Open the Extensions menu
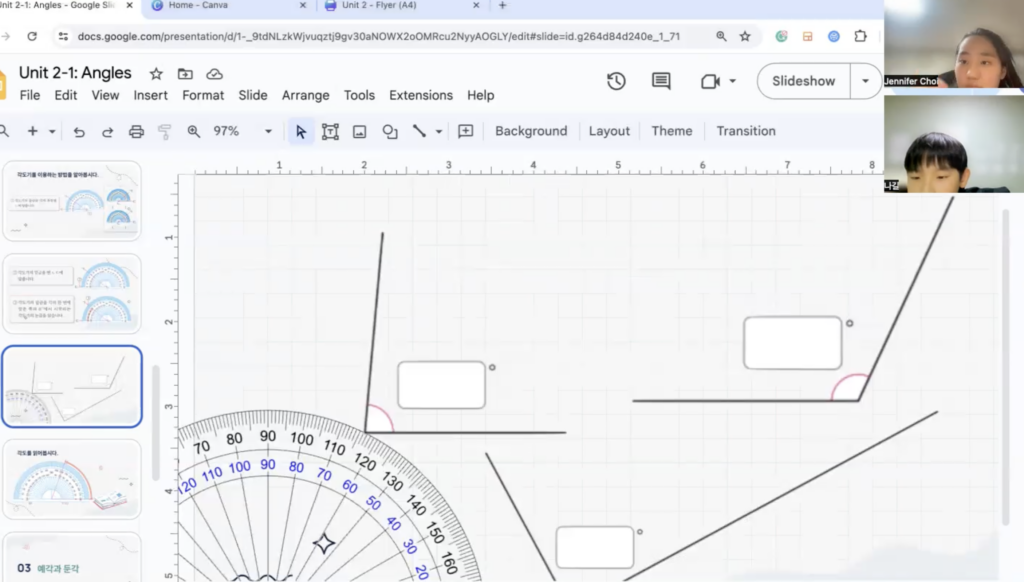This screenshot has width=1024, height=582. coord(421,95)
